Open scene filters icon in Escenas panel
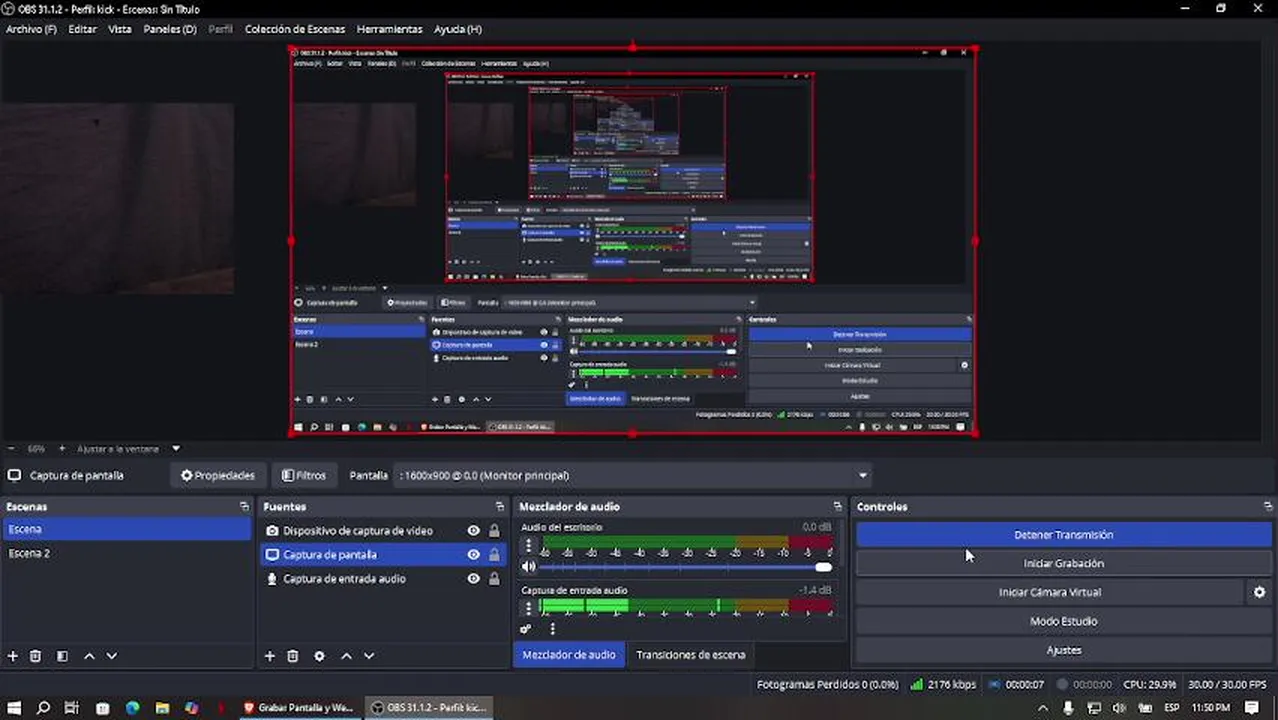This screenshot has height=720, width=1278. pyautogui.click(x=62, y=656)
